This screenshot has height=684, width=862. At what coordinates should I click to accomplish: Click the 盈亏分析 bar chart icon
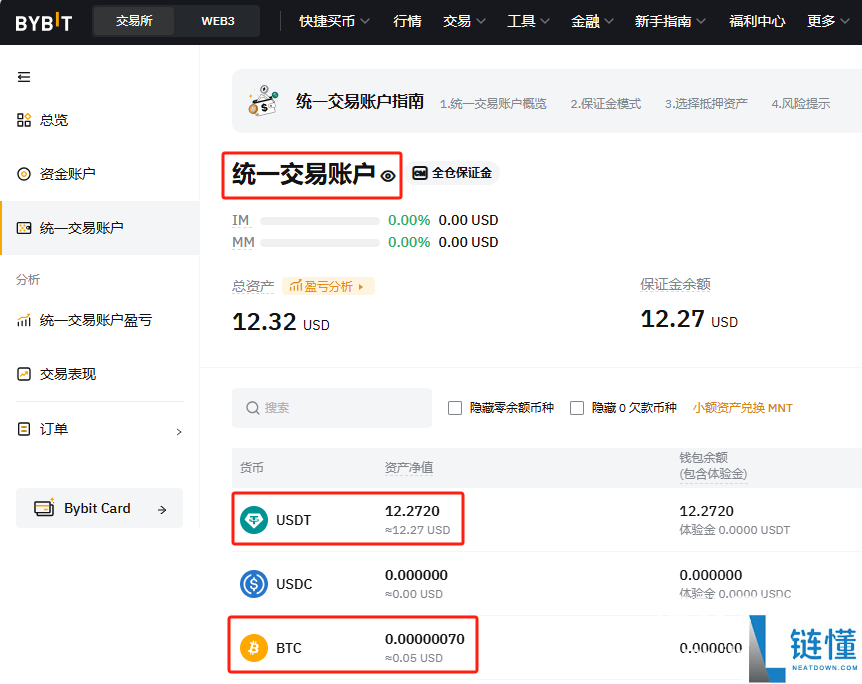coord(296,286)
